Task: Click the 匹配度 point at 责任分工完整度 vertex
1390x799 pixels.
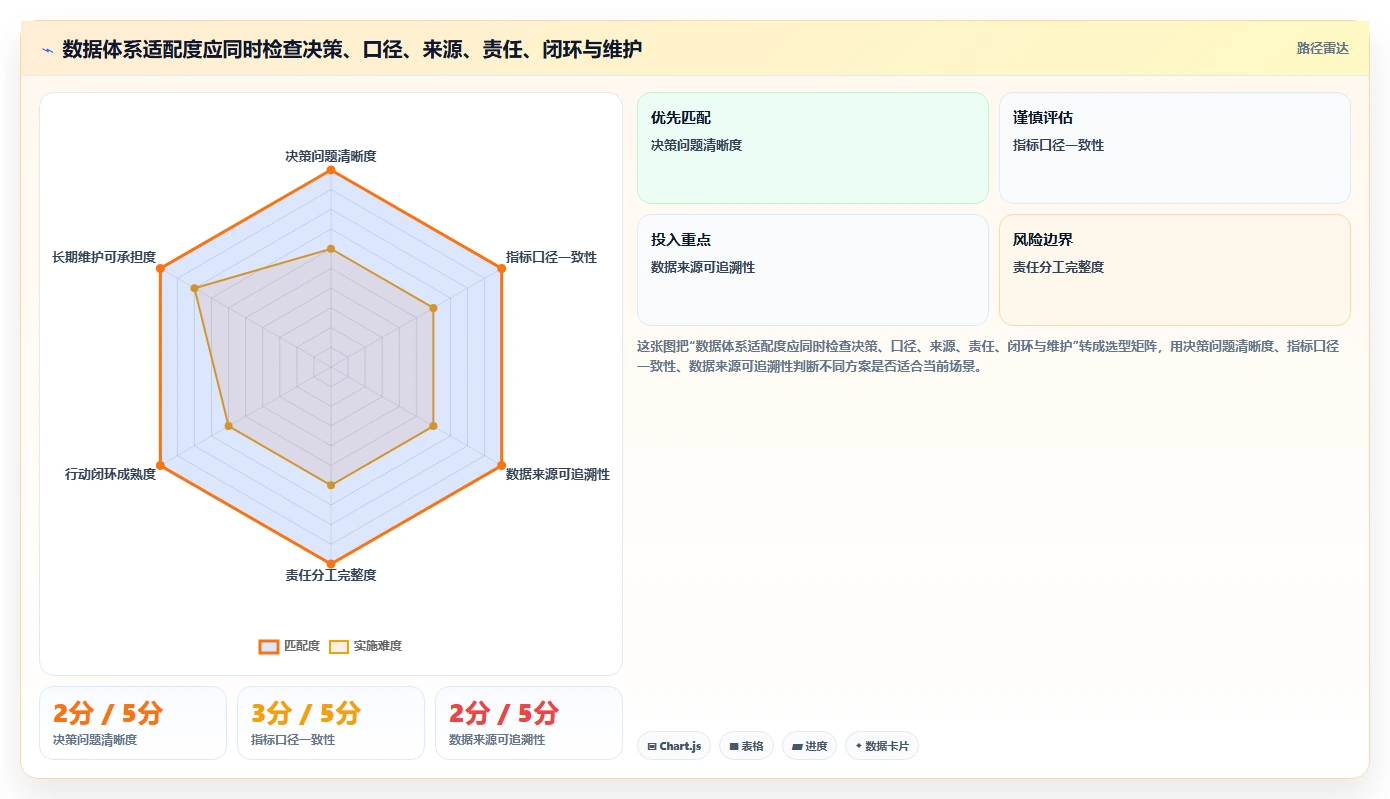Action: click(331, 563)
